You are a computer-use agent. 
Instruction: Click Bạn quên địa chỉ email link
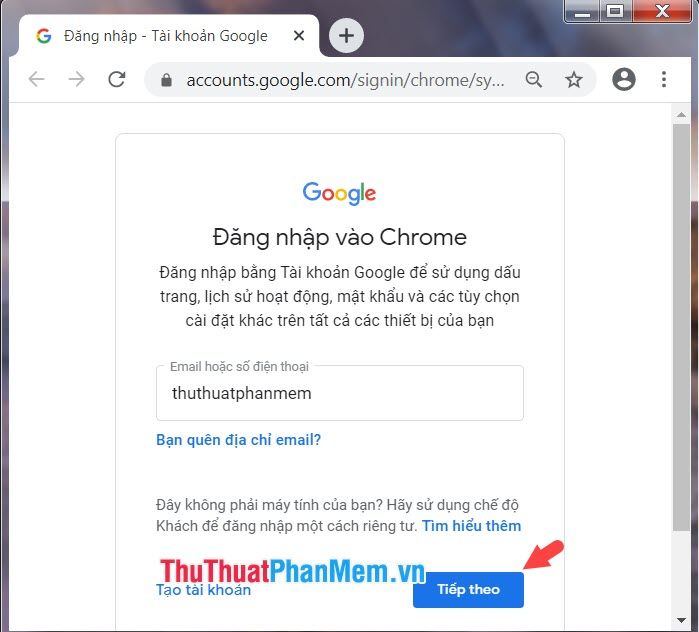(238, 440)
